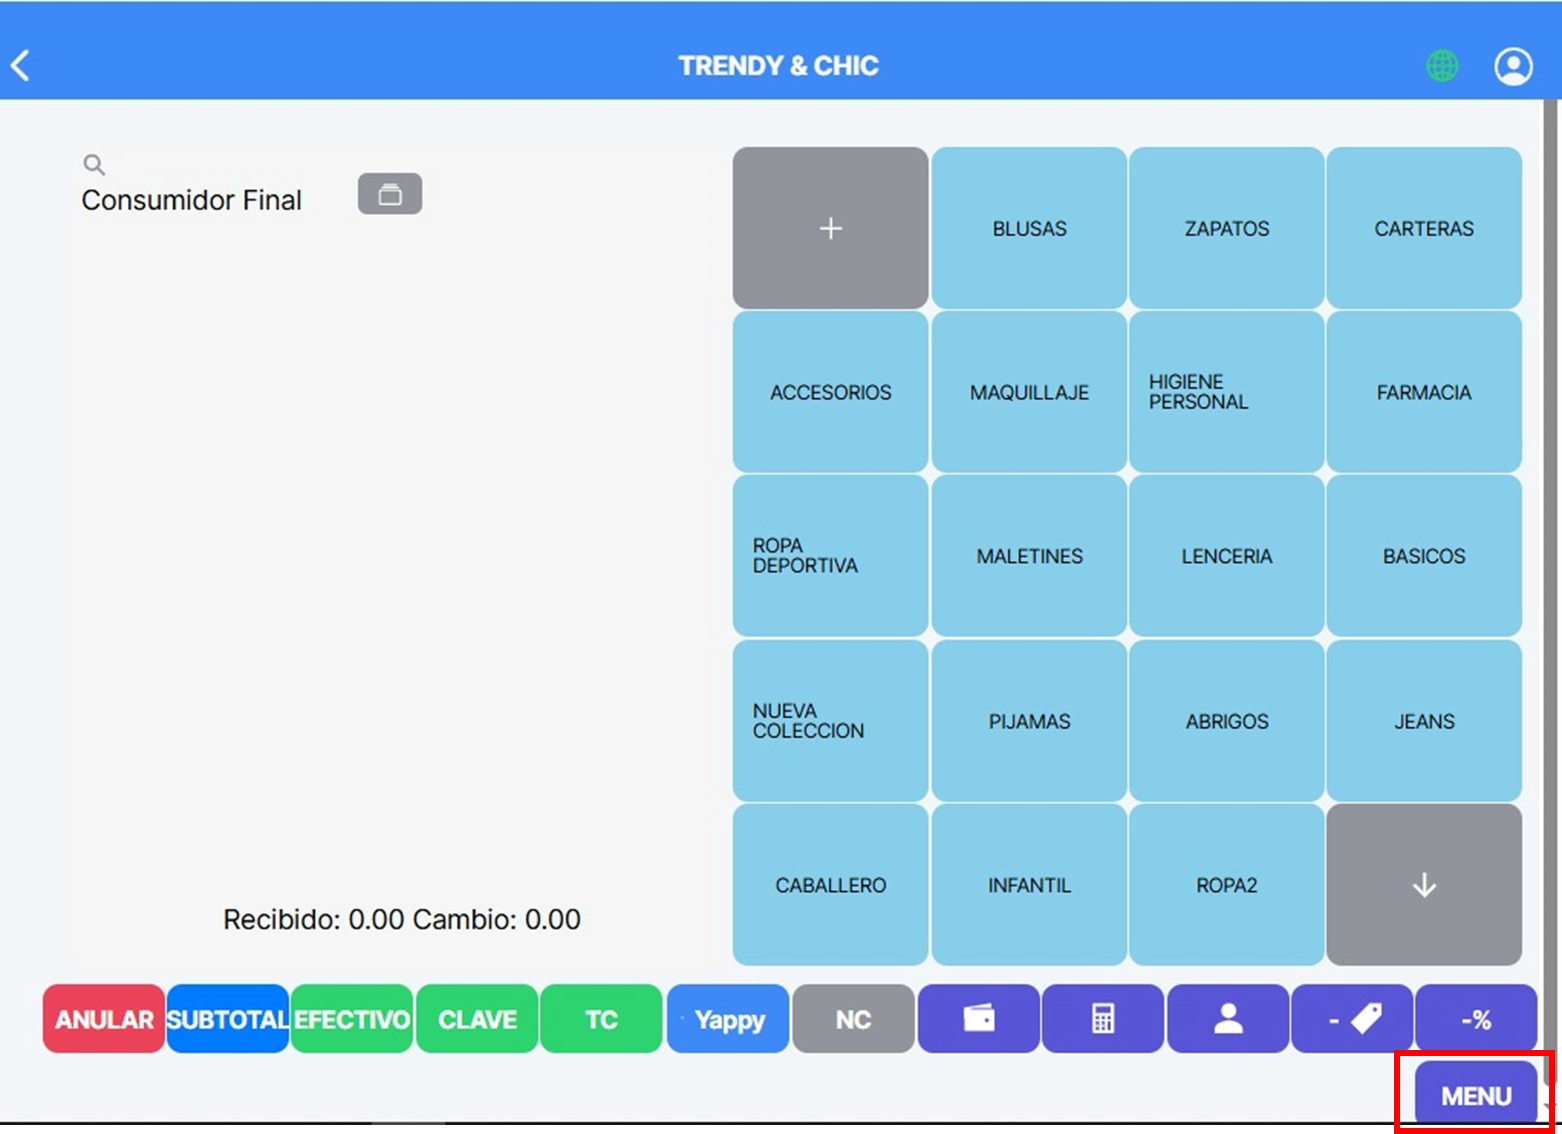Select the MAQUILLAJE category

[1029, 392]
